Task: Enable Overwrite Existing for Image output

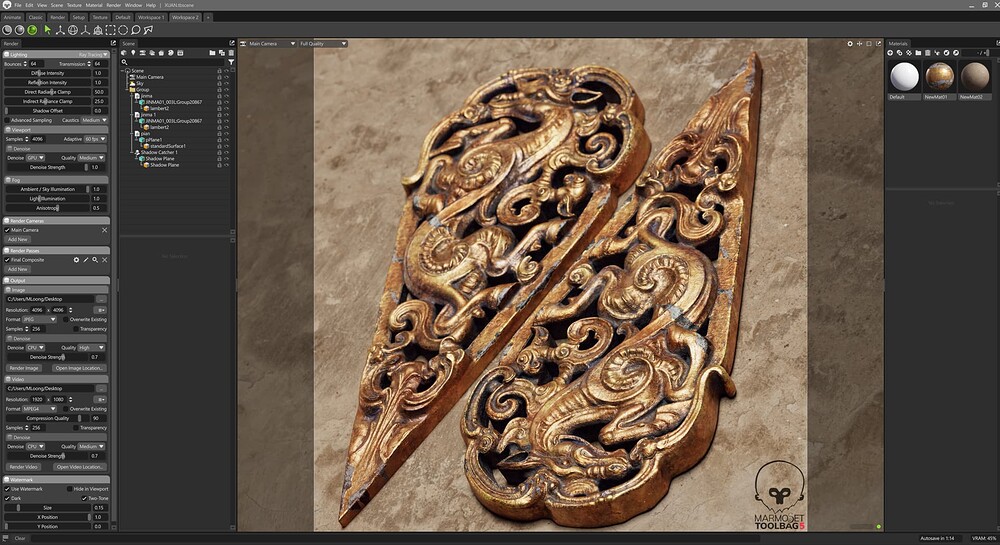Action: [x=66, y=319]
